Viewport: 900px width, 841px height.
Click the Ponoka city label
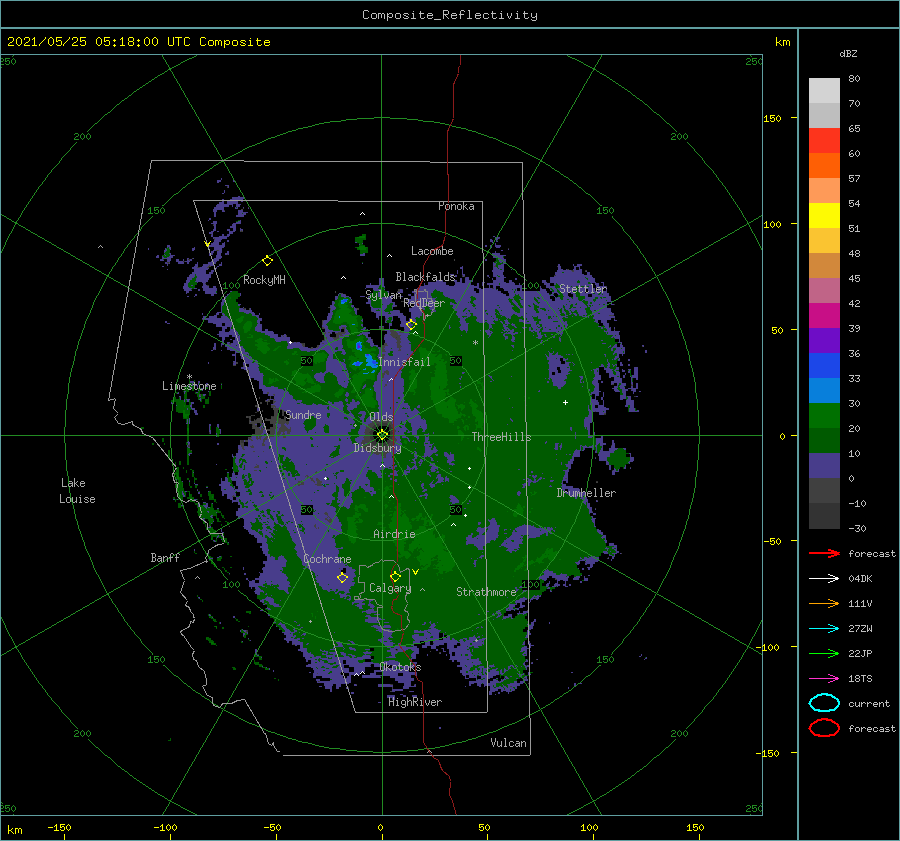tap(456, 206)
